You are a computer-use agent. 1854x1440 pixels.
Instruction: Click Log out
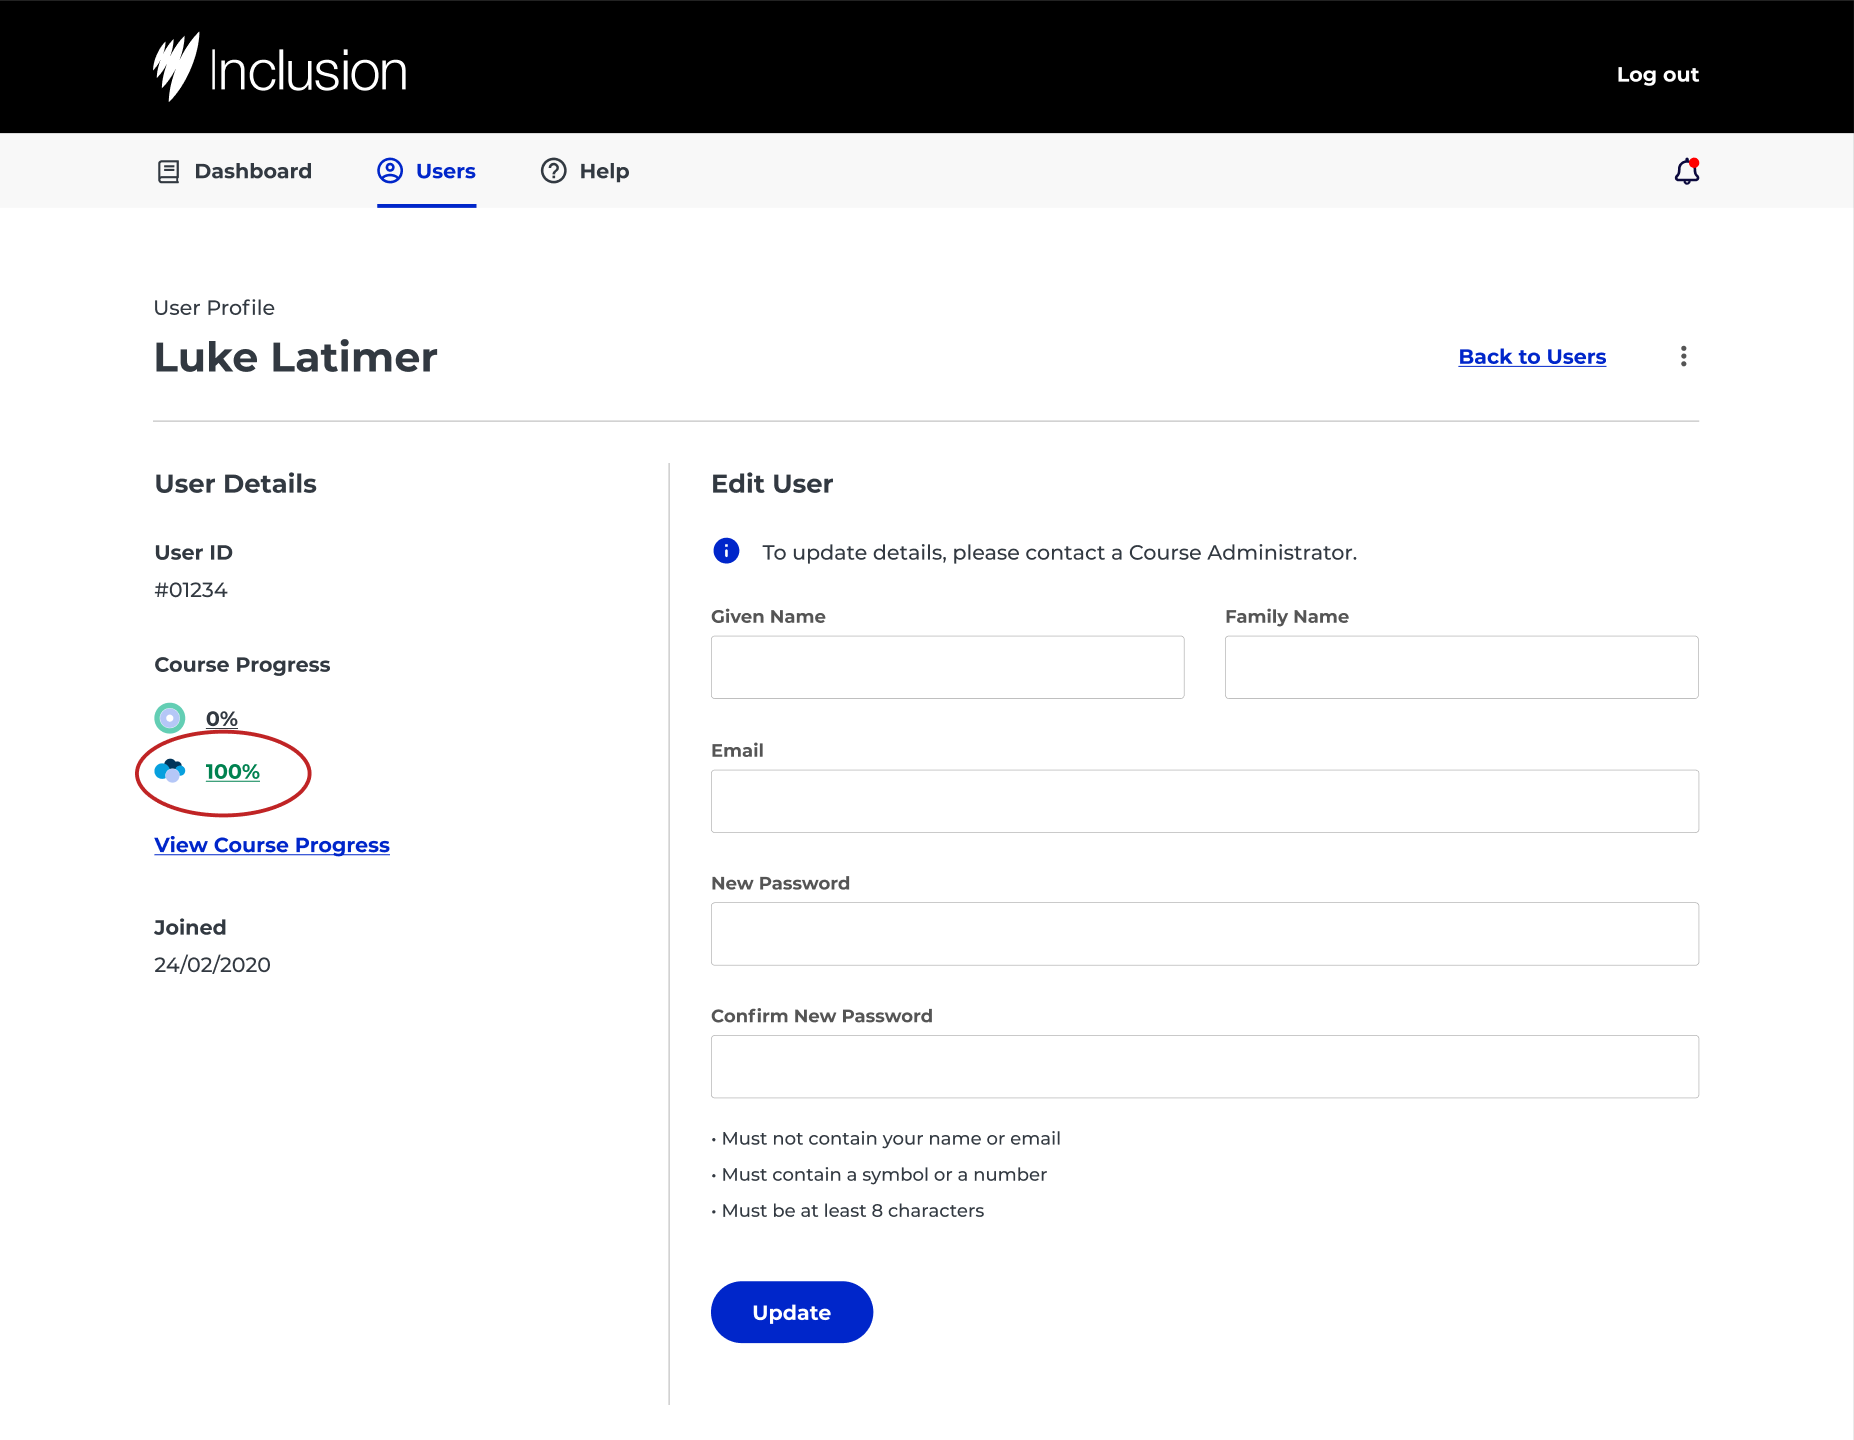1657,74
